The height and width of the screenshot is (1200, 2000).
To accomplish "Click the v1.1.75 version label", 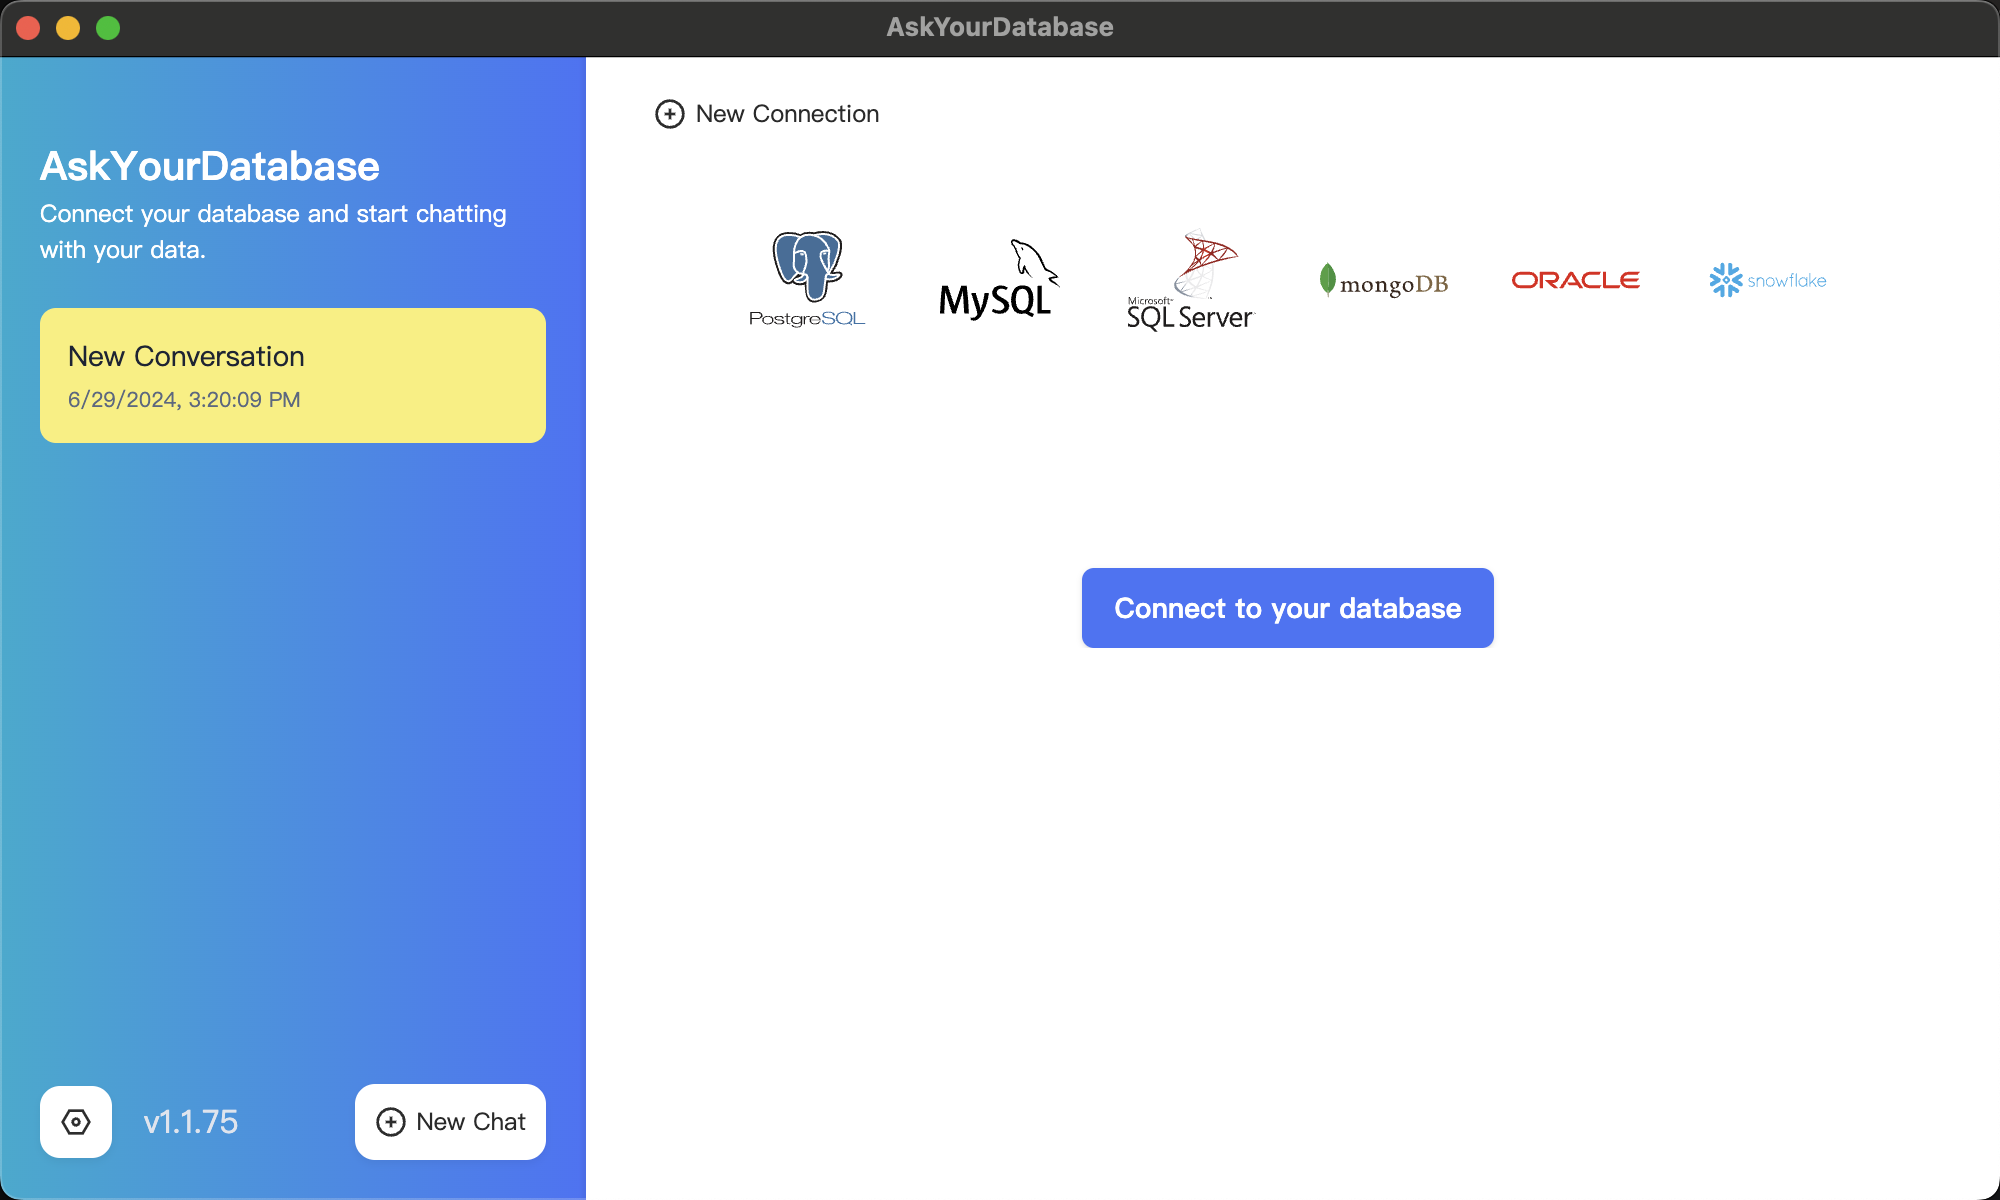I will pyautogui.click(x=190, y=1122).
